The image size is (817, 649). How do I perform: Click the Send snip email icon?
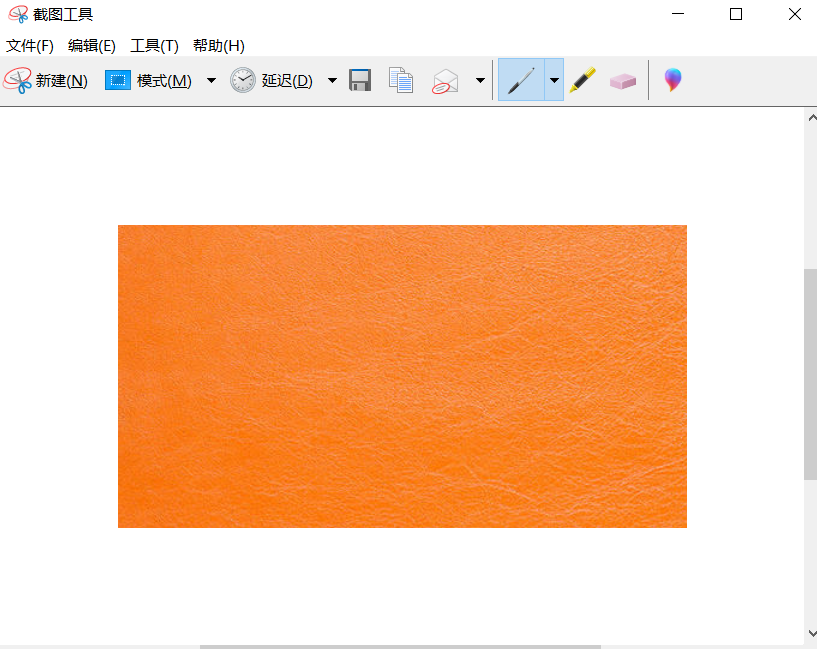[444, 79]
